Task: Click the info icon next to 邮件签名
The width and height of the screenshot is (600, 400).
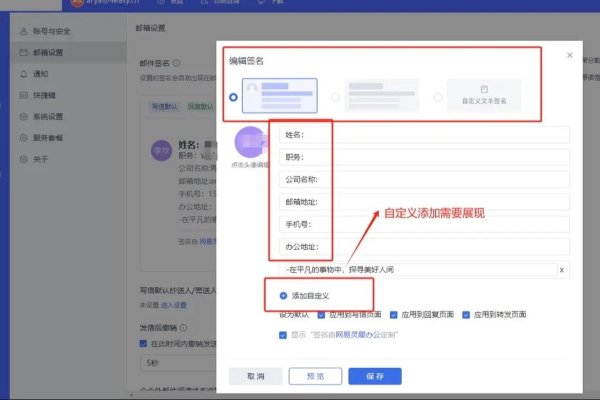Action: (x=176, y=63)
